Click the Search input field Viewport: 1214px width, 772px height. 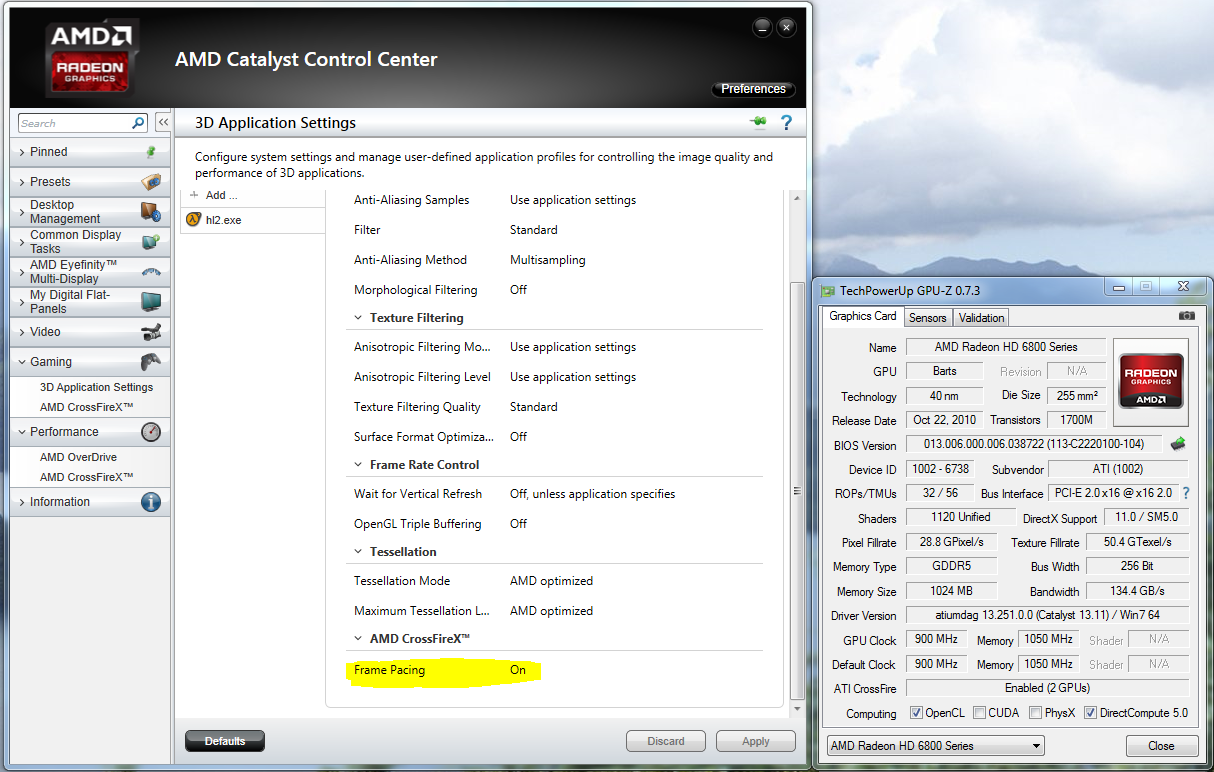74,123
